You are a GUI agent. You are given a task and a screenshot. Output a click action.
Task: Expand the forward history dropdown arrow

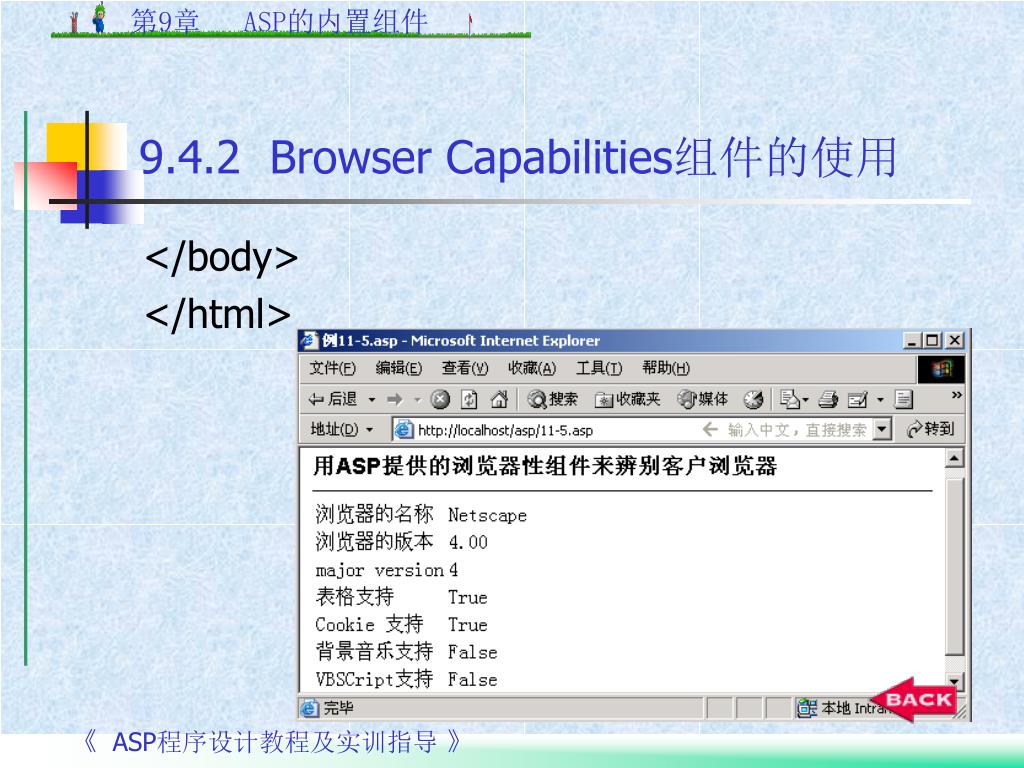417,399
